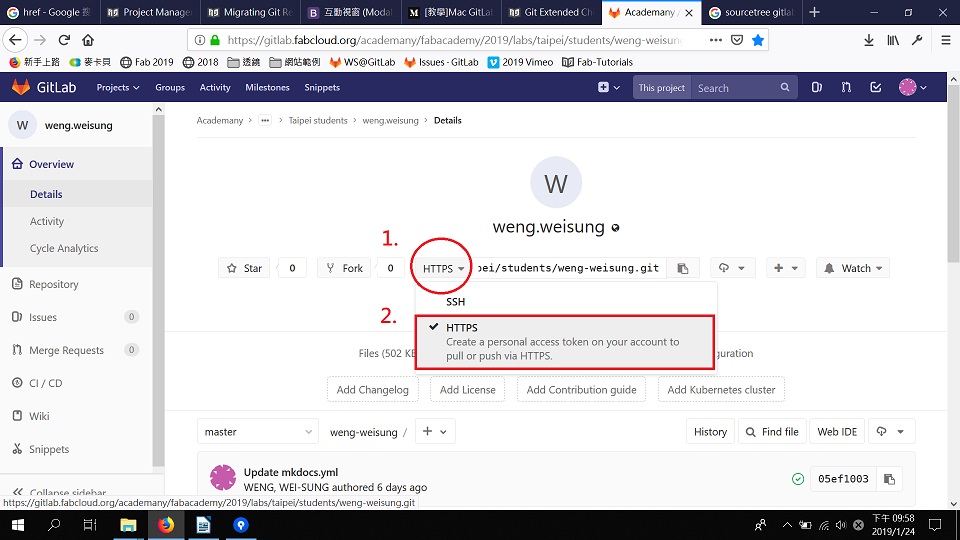
Task: Open Cycle Analytics in the sidebar
Action: [64, 248]
